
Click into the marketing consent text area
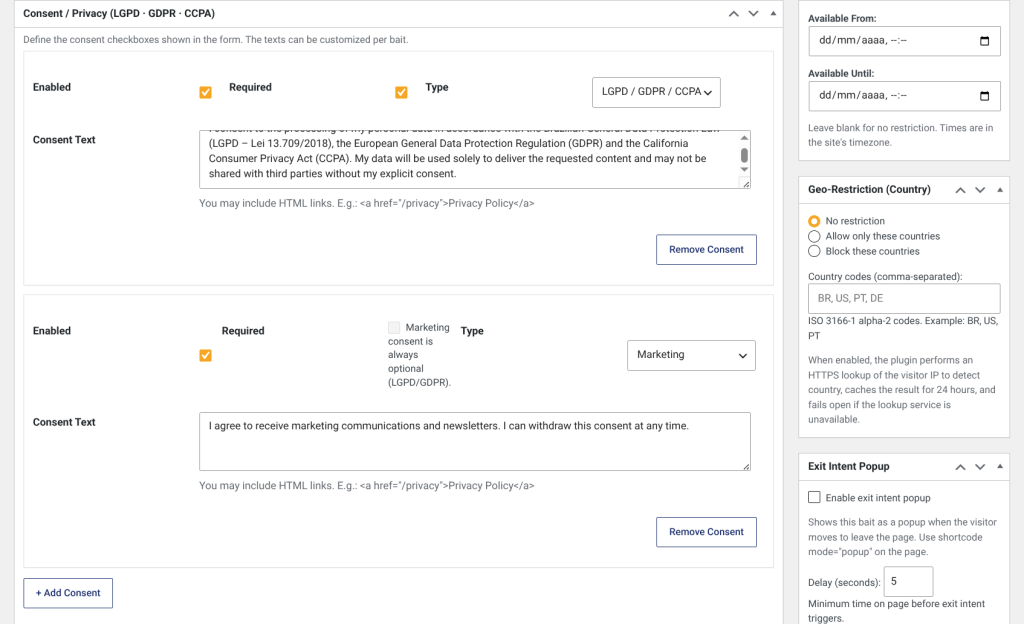tap(475, 441)
